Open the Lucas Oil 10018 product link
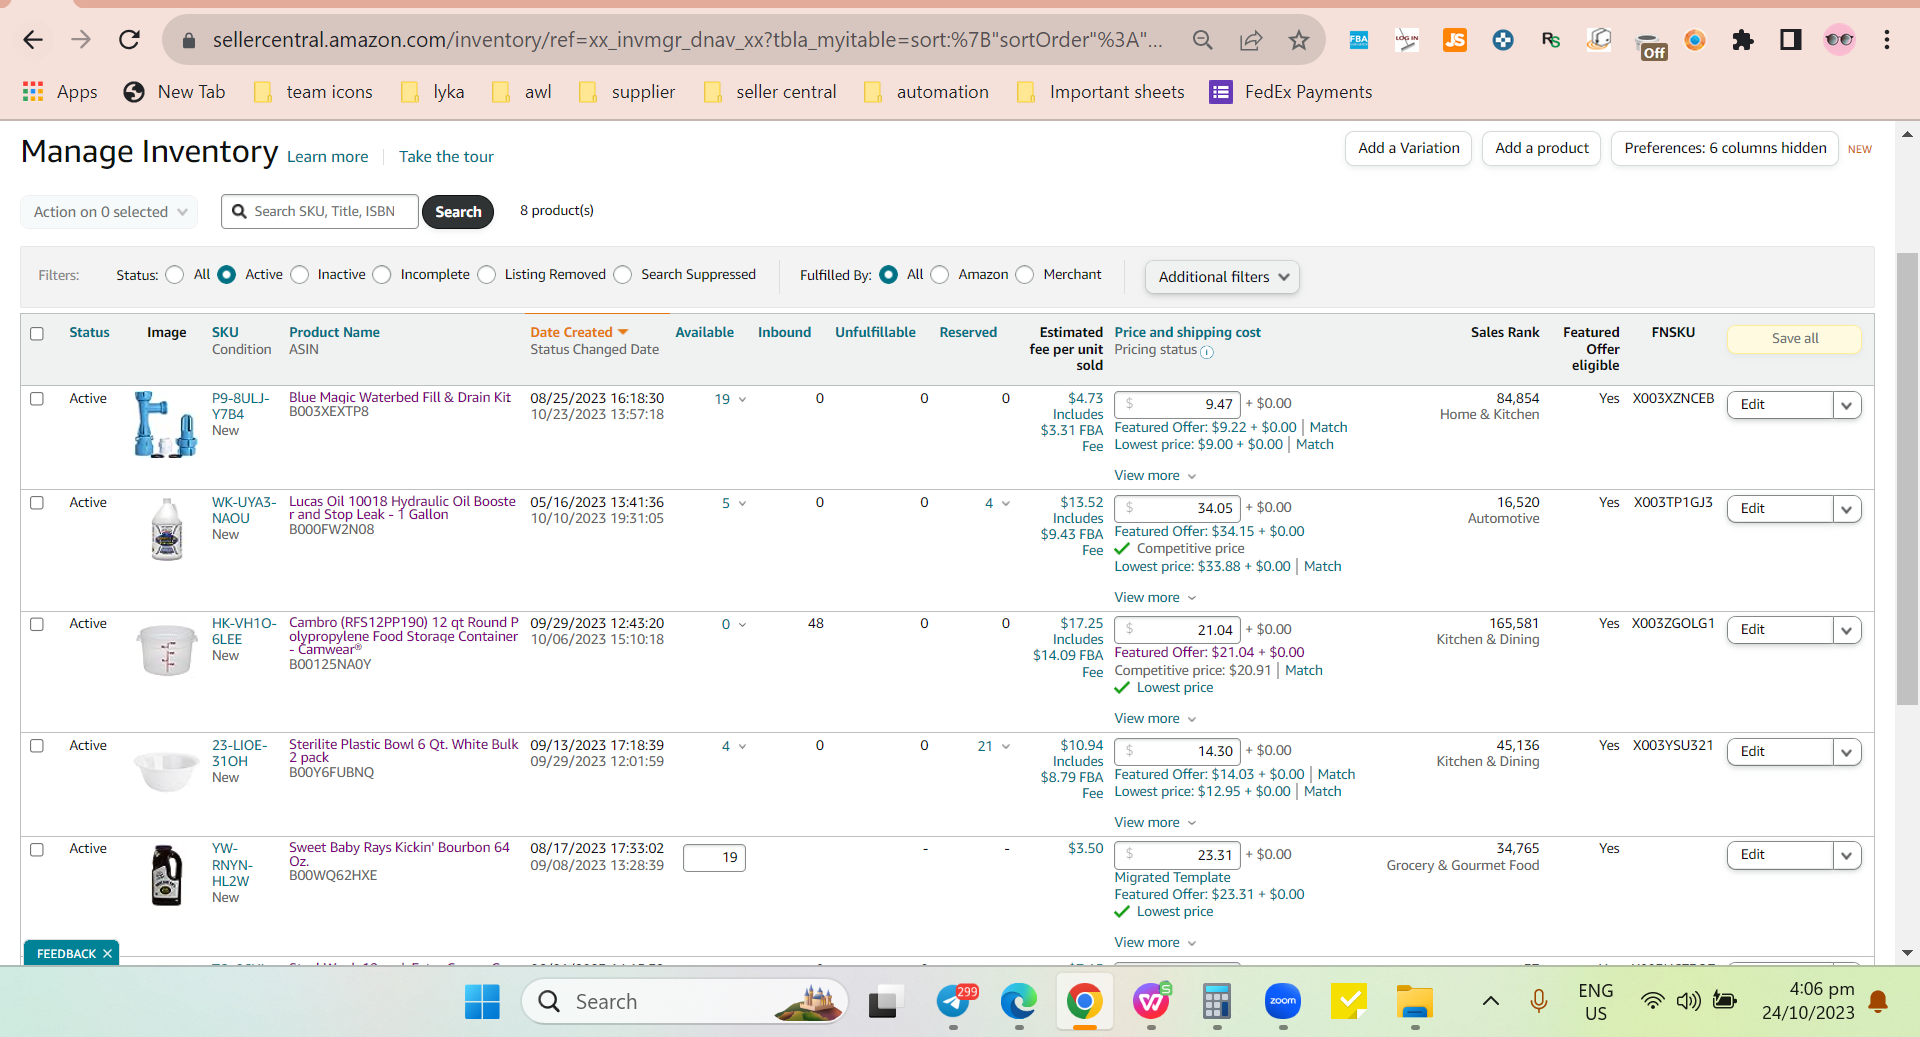Image resolution: width=1920 pixels, height=1037 pixels. [x=402, y=508]
